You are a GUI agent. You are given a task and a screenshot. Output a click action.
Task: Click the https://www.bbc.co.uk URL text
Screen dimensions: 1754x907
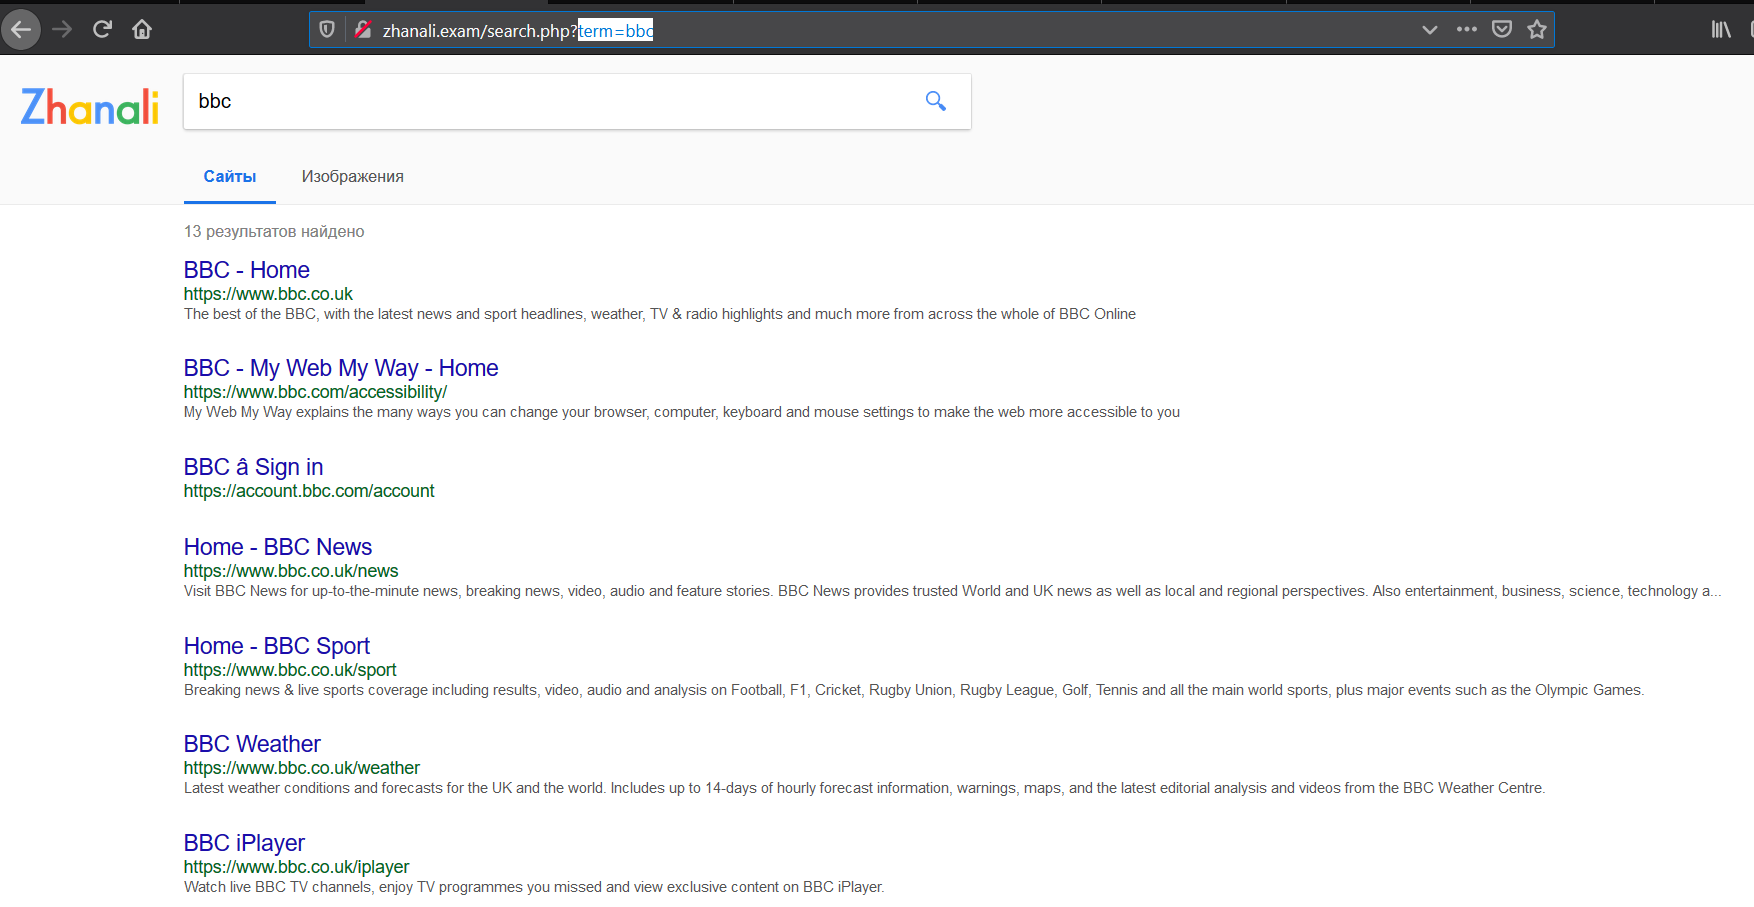pos(268,294)
